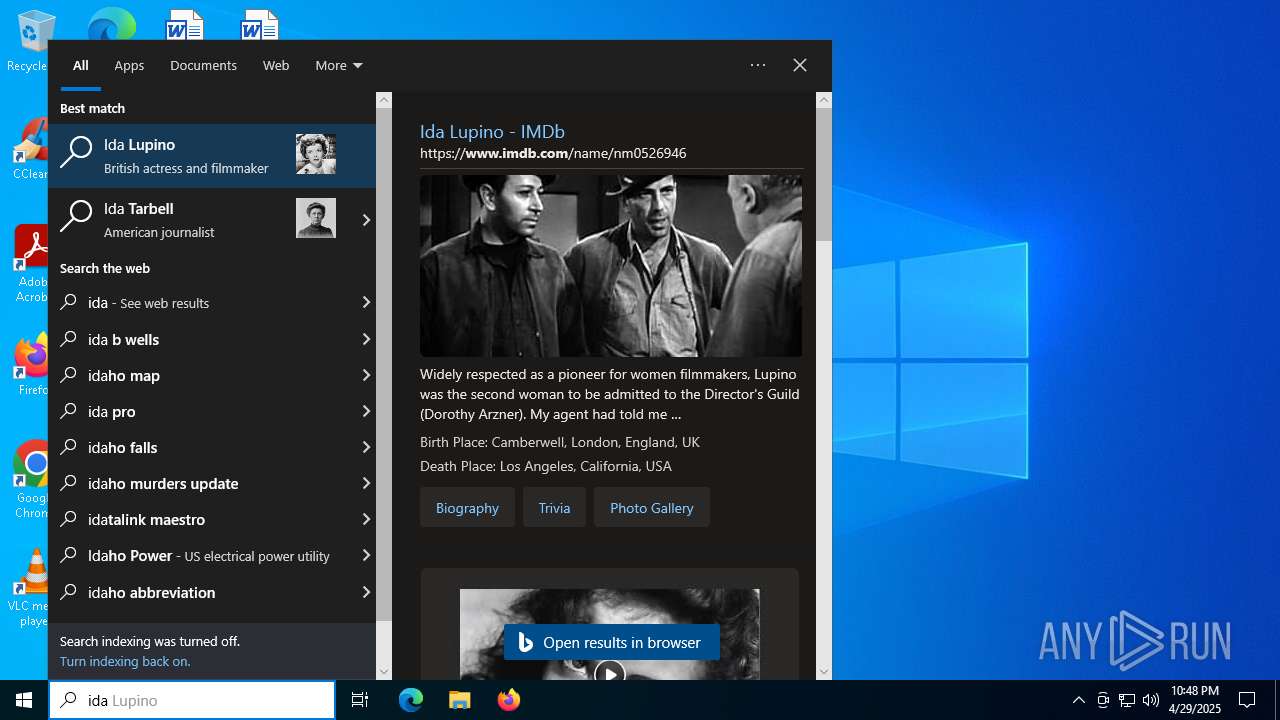Click the search options ellipsis icon
Image resolution: width=1280 pixels, height=720 pixels.
pos(758,65)
